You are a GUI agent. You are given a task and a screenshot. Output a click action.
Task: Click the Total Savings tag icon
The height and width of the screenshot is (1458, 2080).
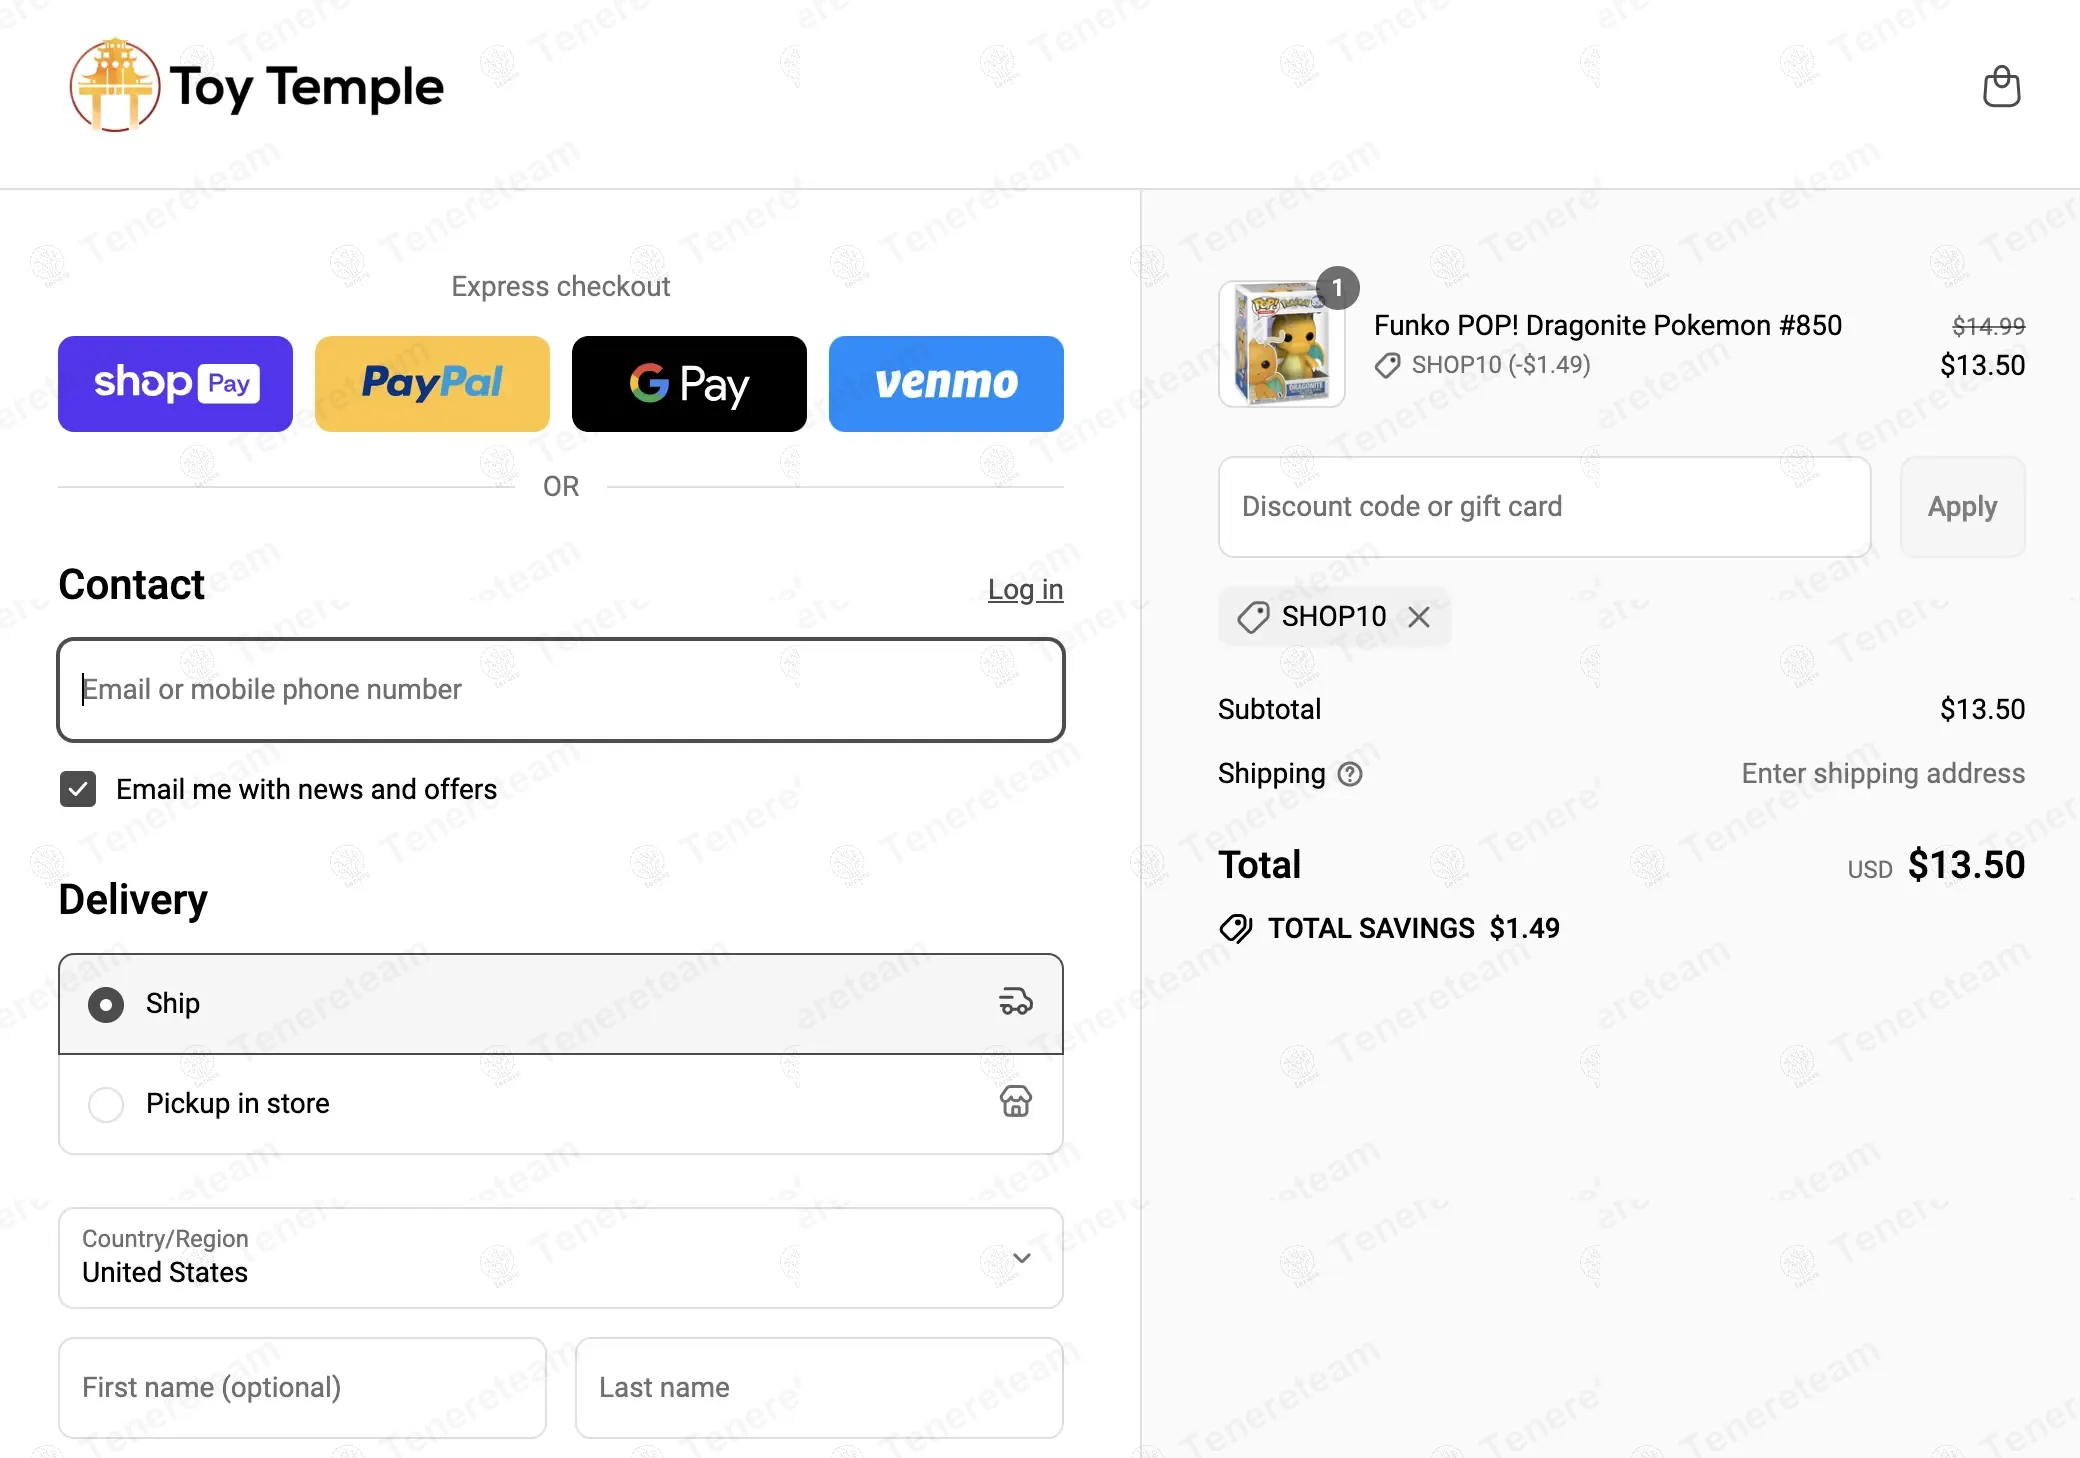tap(1236, 928)
